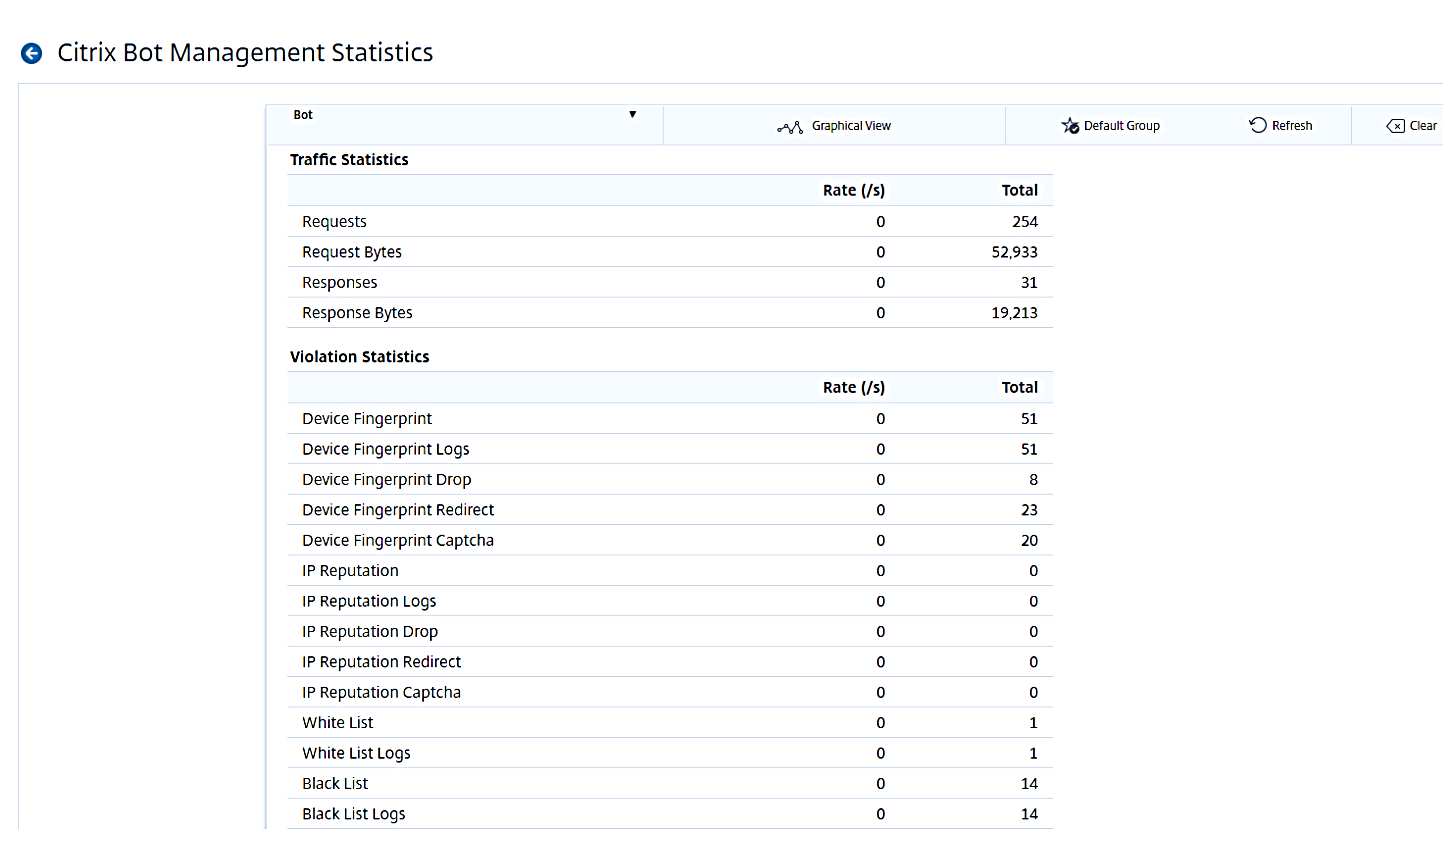Select the Device Fingerprint Captcha row
This screenshot has height=842, width=1443.
click(398, 541)
